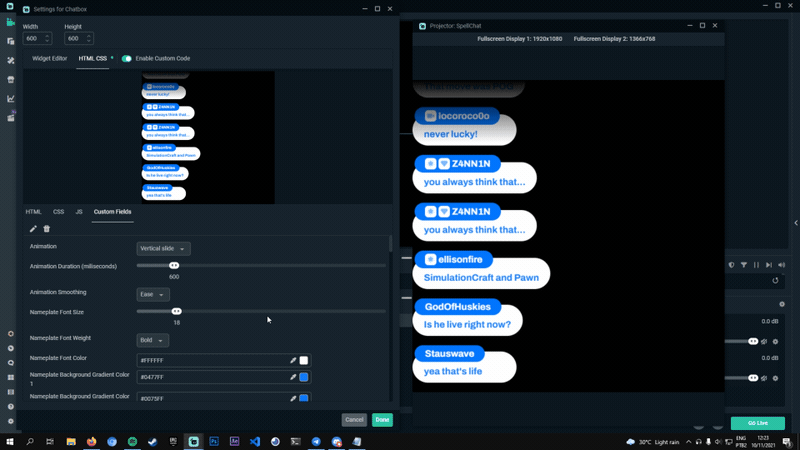Click the Height stepper arrows
The height and width of the screenshot is (450, 800).
click(89, 38)
